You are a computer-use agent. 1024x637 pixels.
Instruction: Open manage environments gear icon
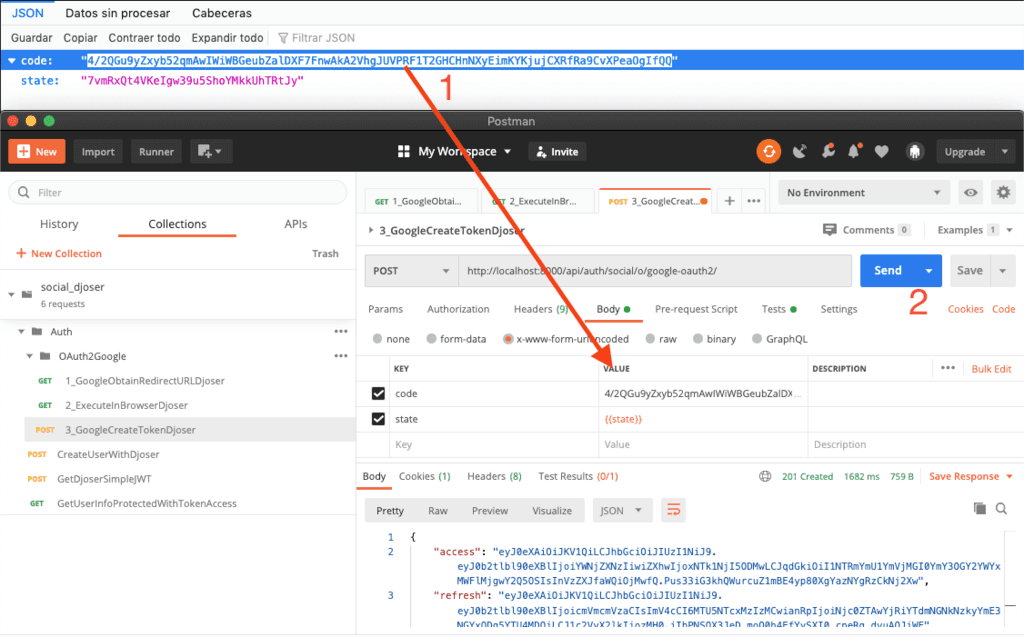pyautogui.click(x=1003, y=192)
